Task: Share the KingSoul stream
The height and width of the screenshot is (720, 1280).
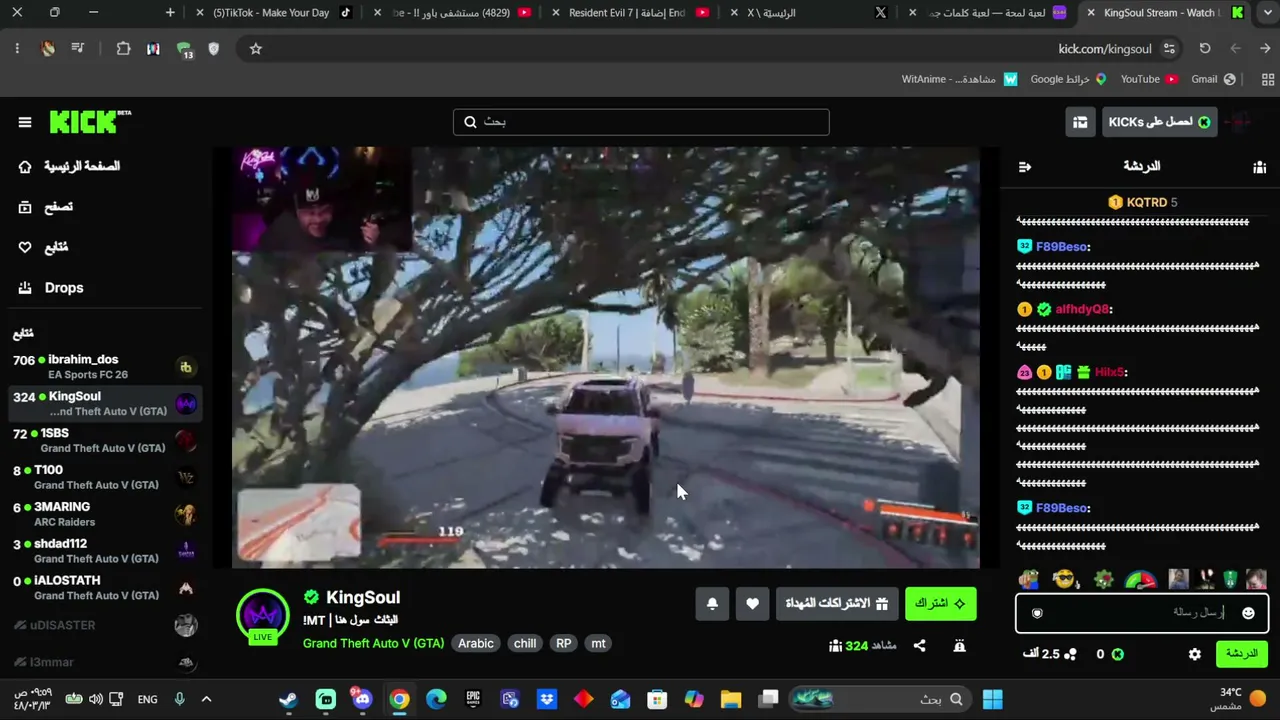Action: [919, 646]
